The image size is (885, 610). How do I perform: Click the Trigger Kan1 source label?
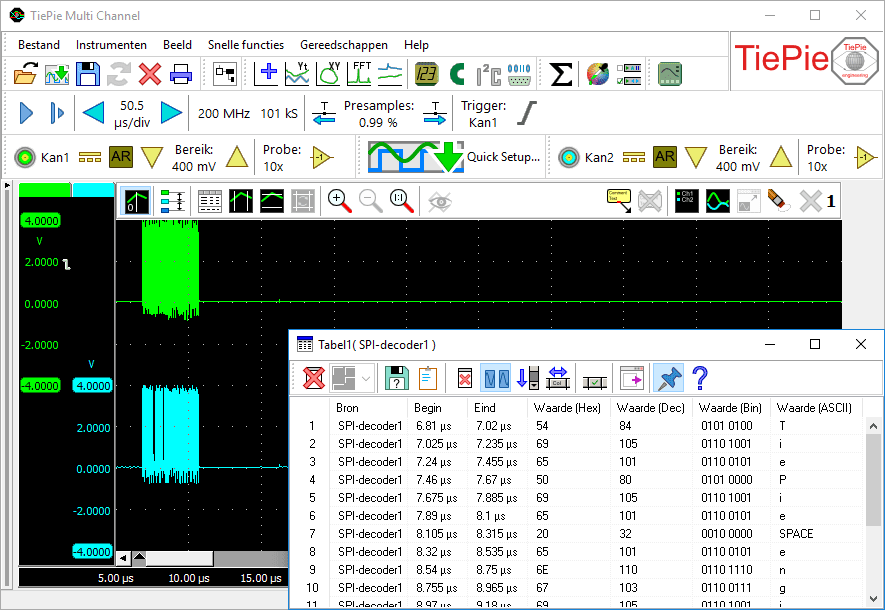coord(483,113)
